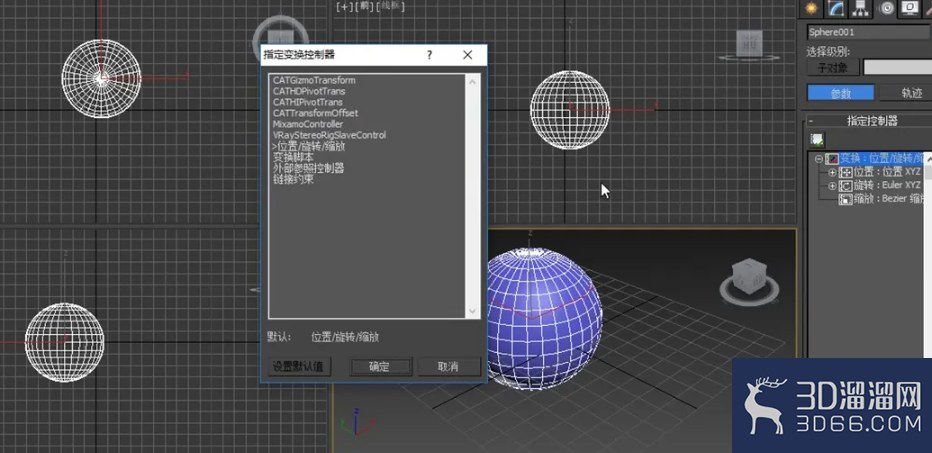Click the Sphere001 object name field
Screen dimensions: 932x453
pos(868,32)
